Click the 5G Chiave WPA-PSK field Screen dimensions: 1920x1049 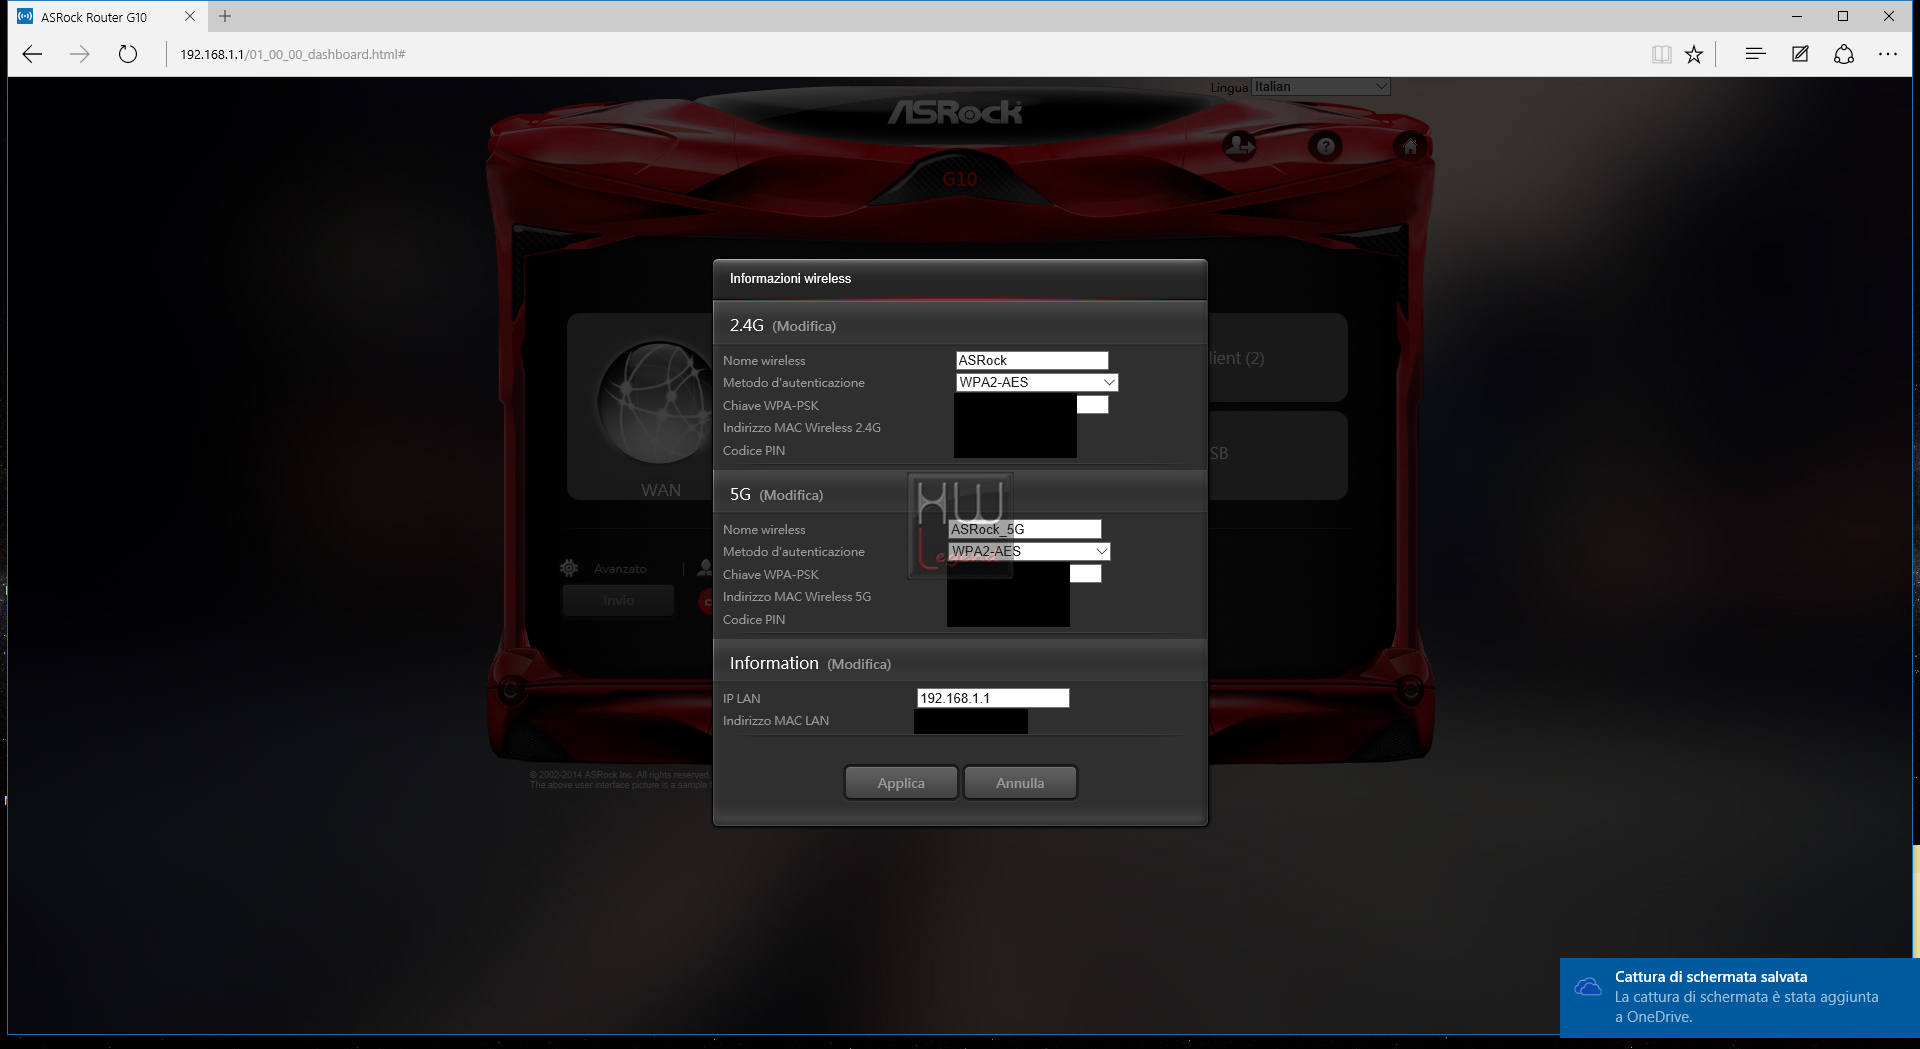(1025, 574)
